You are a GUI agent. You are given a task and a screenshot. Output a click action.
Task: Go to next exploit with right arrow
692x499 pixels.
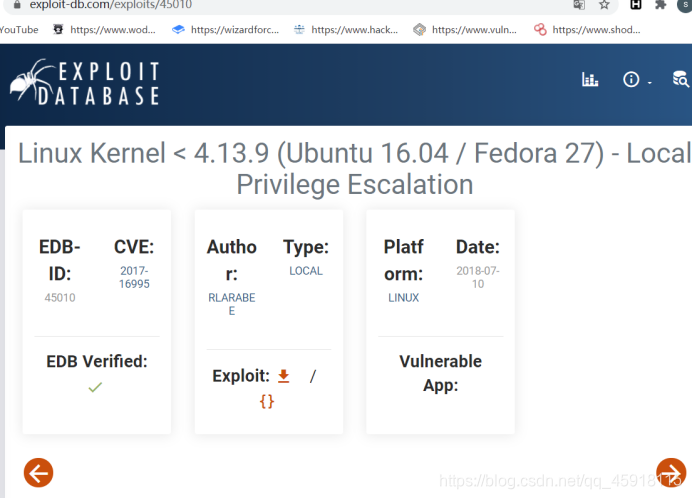pos(671,473)
